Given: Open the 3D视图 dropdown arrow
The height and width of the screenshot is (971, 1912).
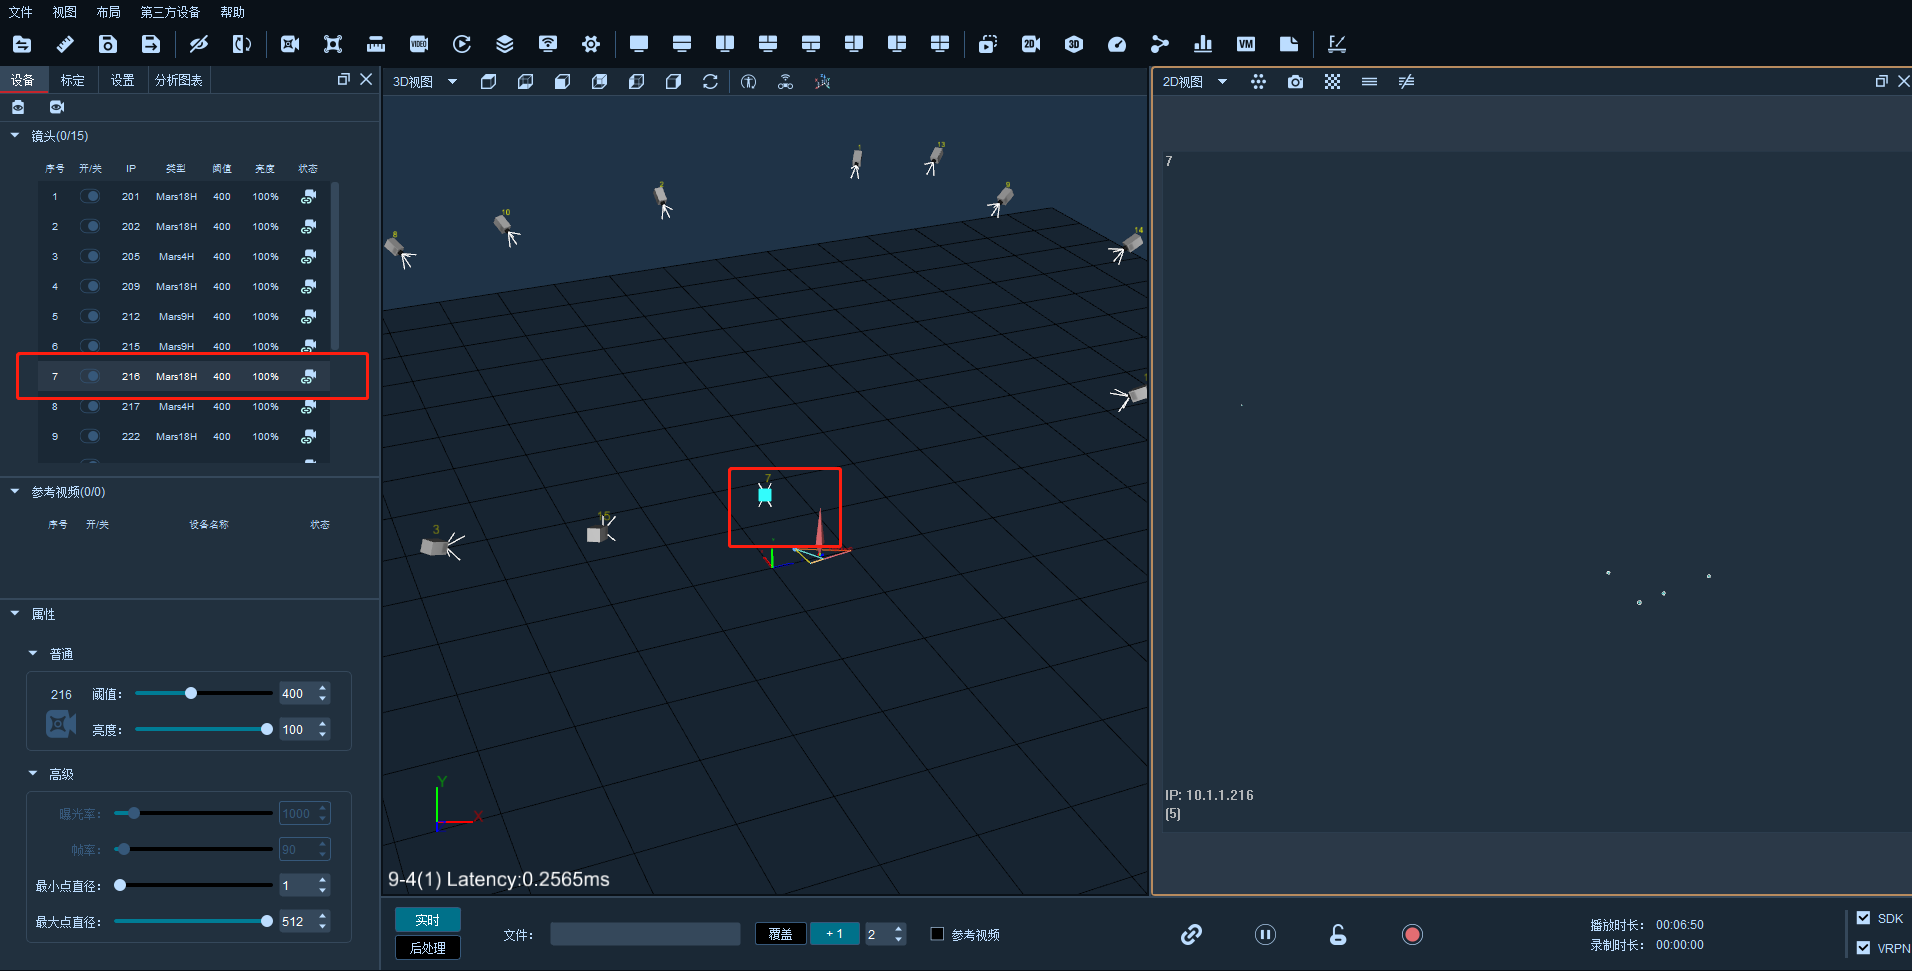Looking at the screenshot, I should [452, 82].
